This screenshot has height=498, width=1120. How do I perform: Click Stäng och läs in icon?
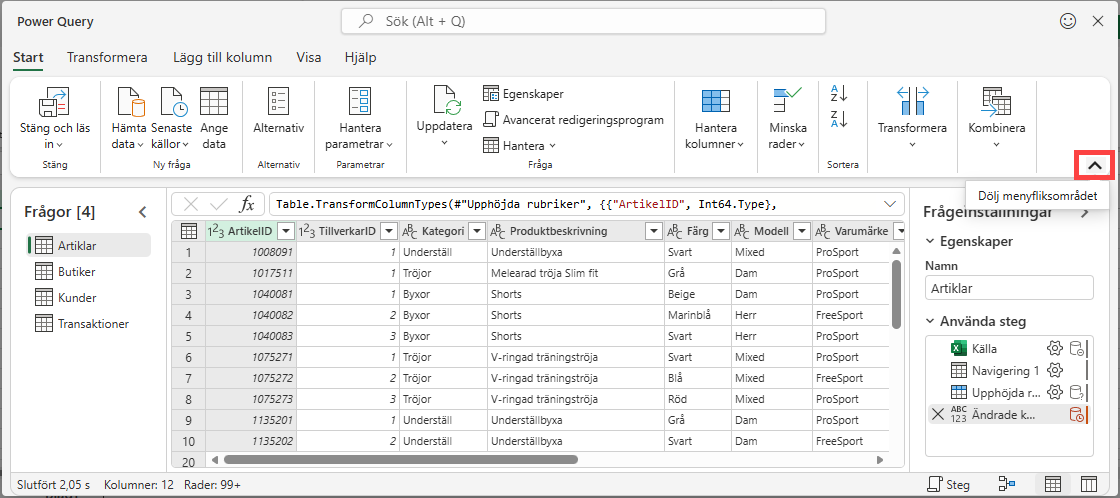point(54,101)
